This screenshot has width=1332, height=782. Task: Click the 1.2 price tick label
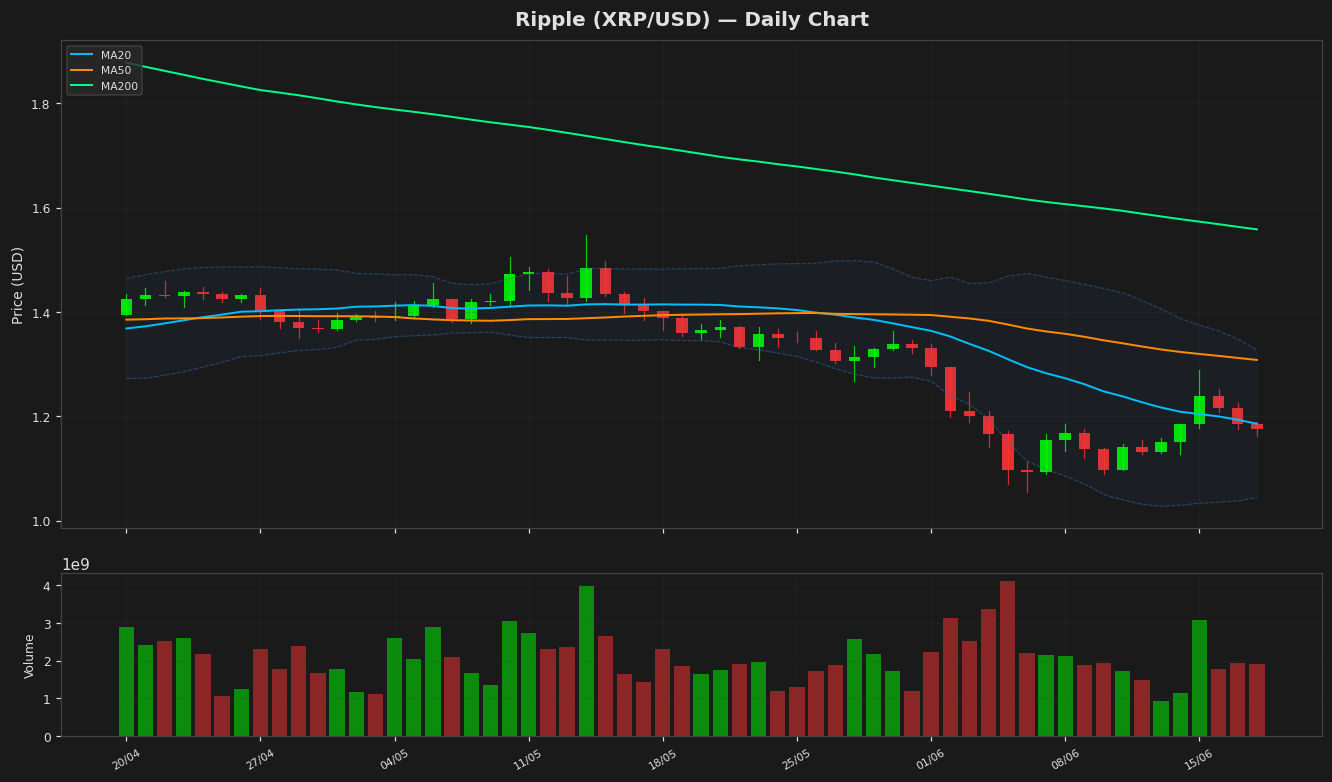point(43,417)
